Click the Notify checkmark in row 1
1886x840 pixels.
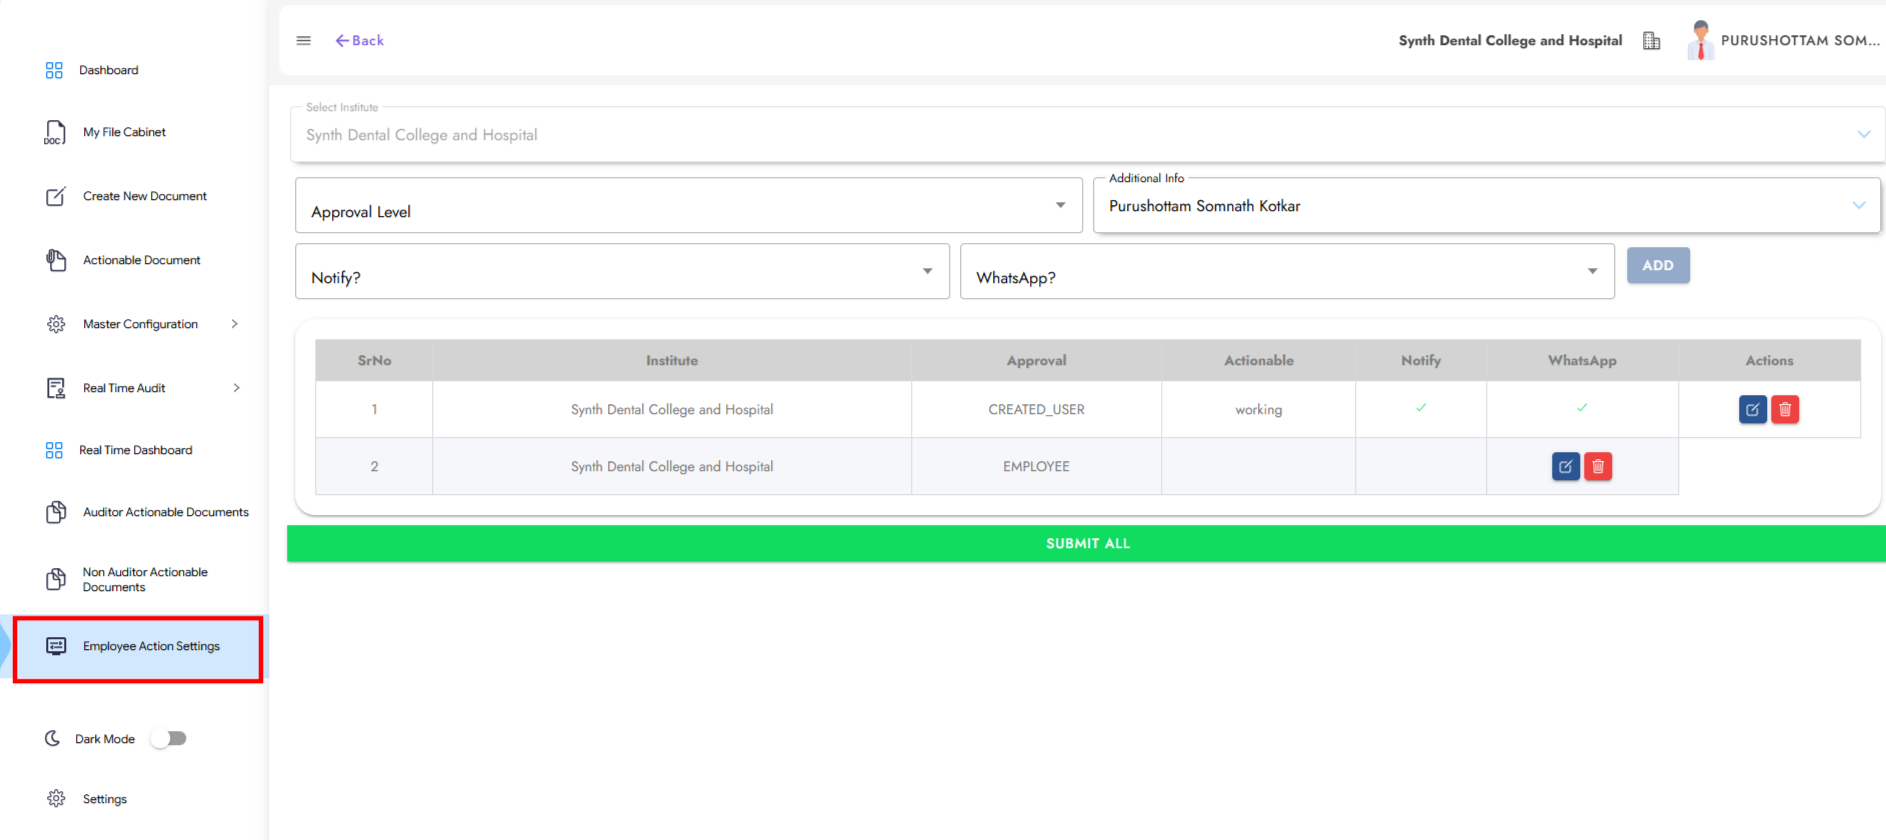click(x=1421, y=408)
